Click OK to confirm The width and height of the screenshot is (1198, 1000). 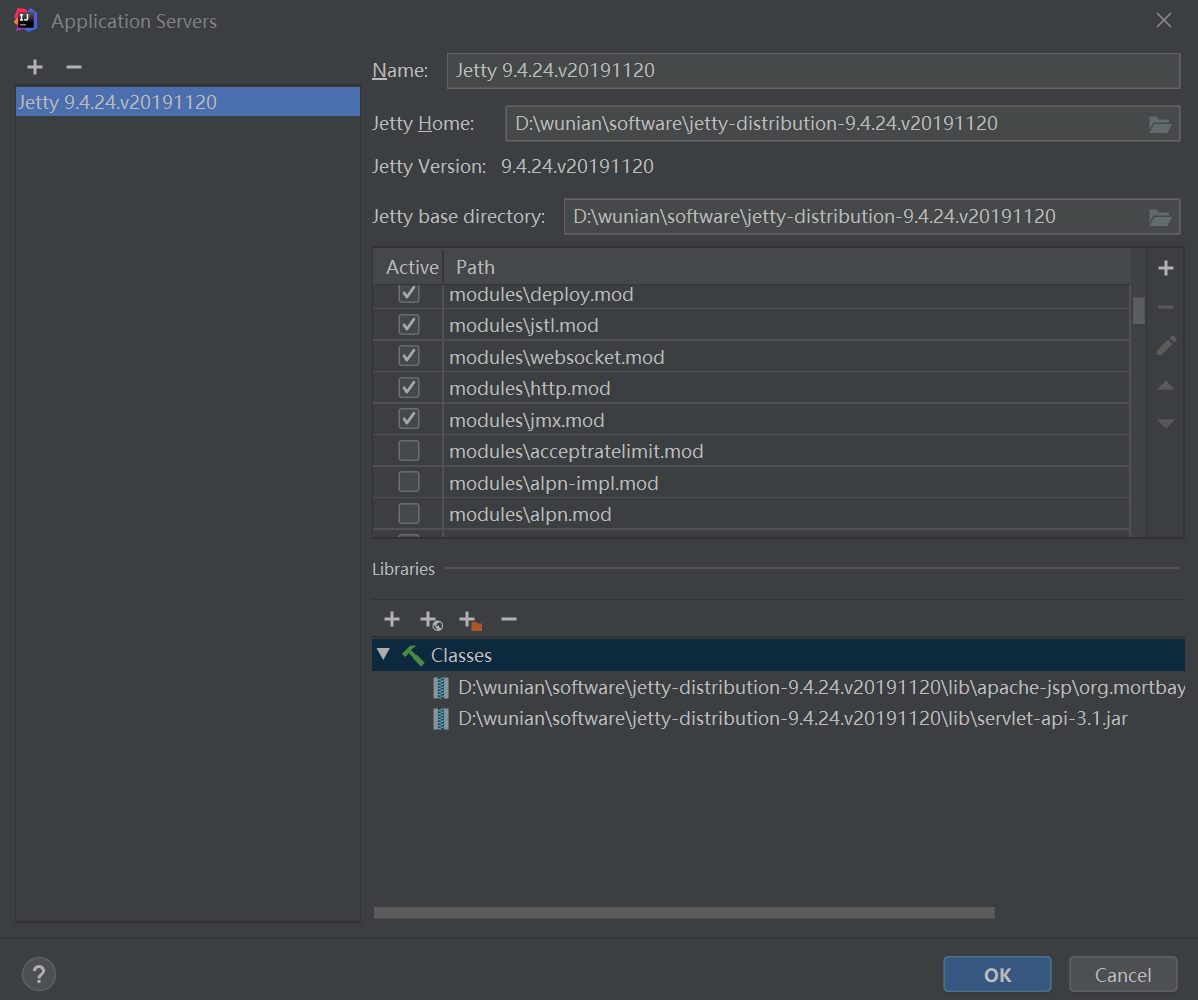(997, 975)
